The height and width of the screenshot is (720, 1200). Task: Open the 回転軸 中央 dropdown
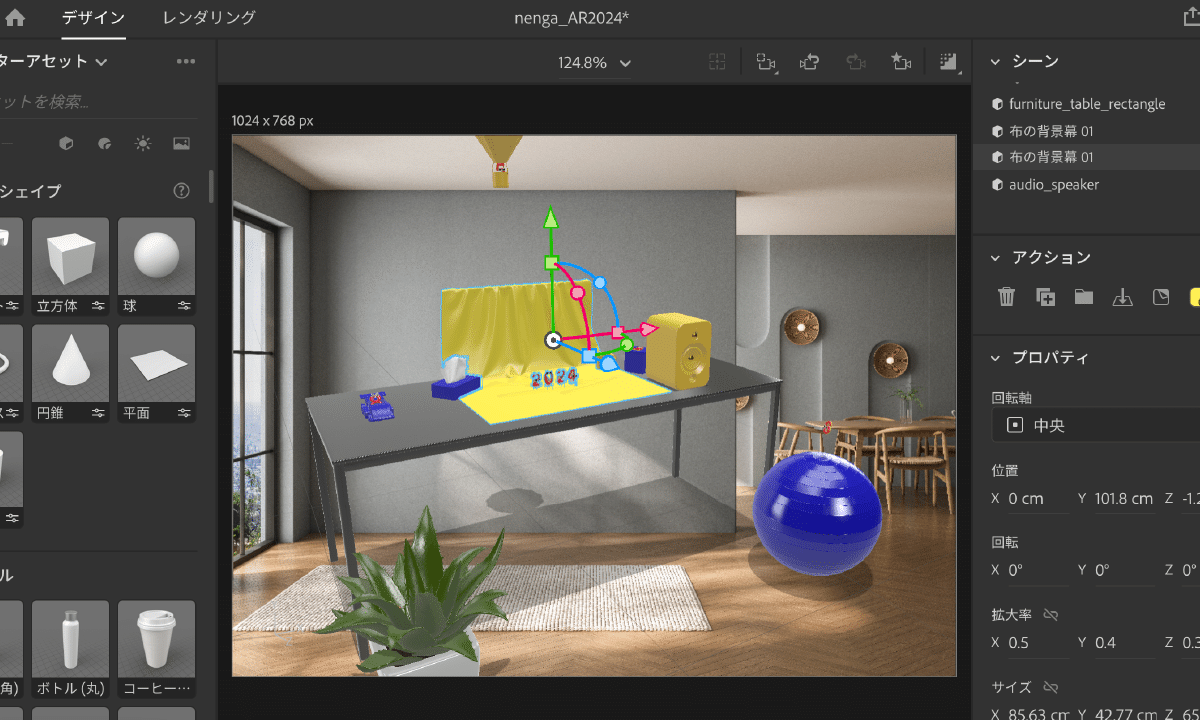(x=1096, y=425)
